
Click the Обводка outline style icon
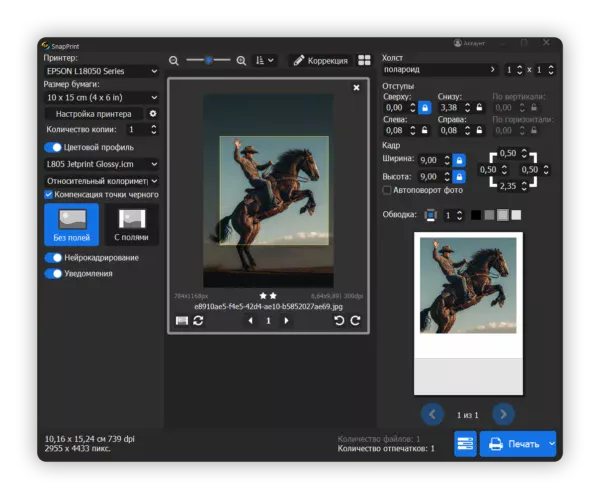[x=430, y=215]
